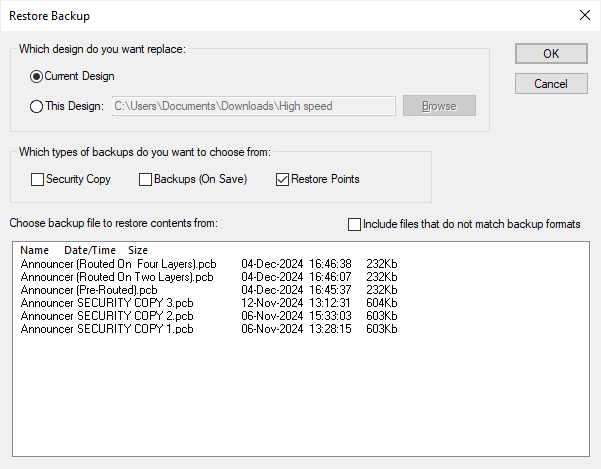Click the Cancel button
The width and height of the screenshot is (601, 469).
pos(551,83)
